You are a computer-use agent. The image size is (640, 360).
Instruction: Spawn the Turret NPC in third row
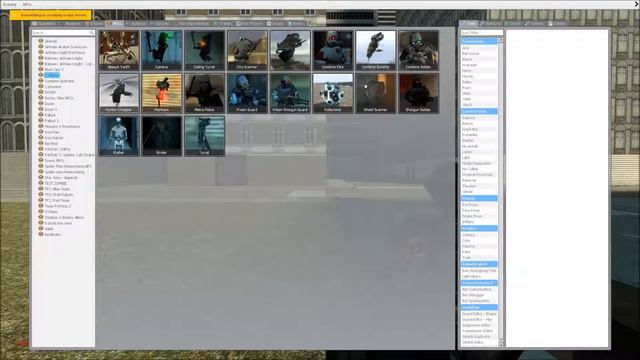point(204,136)
